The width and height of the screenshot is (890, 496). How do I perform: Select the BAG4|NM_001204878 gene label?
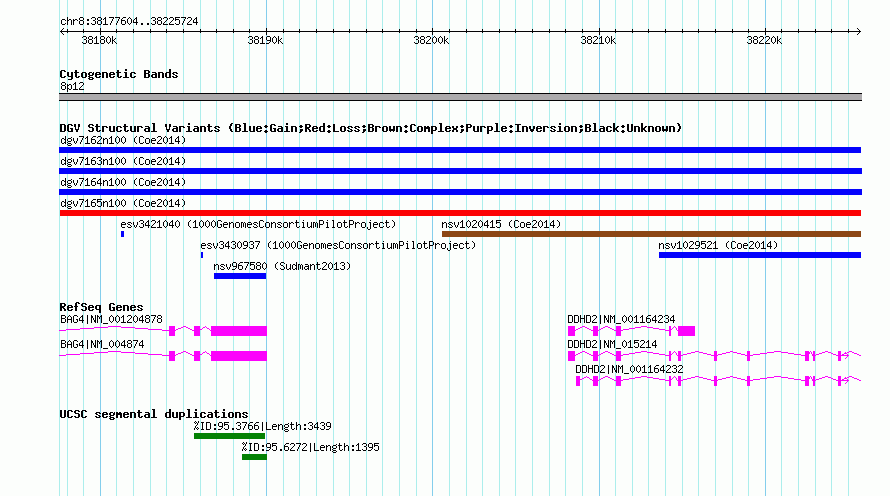(111, 320)
